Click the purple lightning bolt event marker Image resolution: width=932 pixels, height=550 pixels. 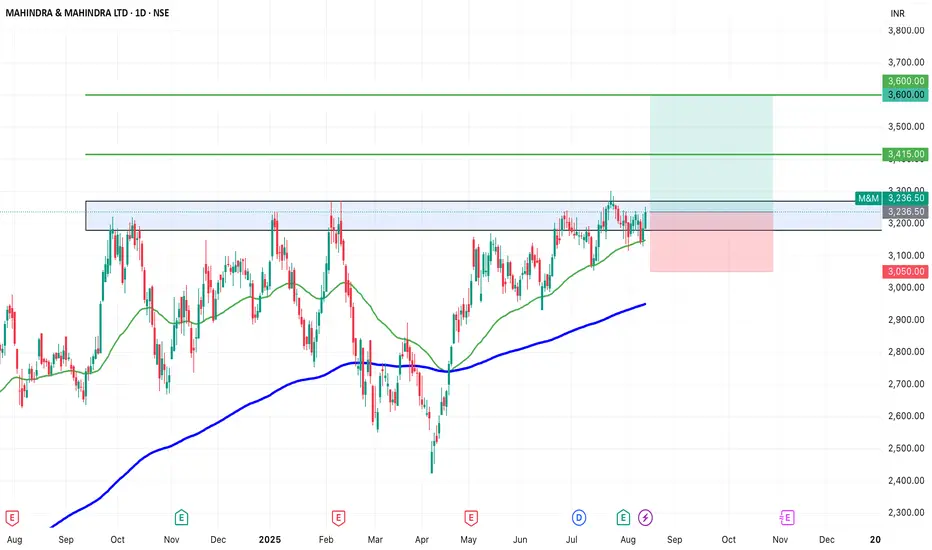pos(645,518)
